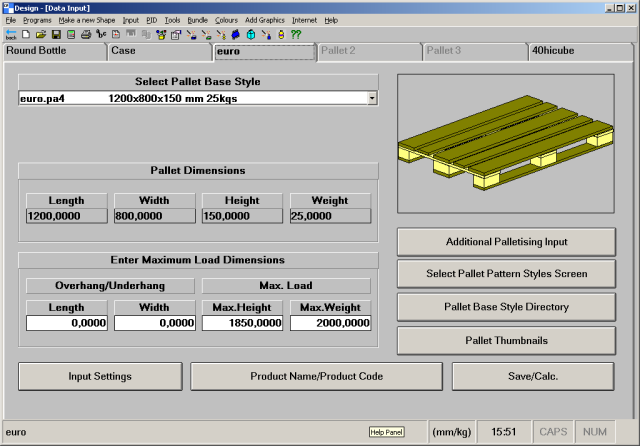Switch to the 40hicube tab
Viewport: 640px width, 446px height.
(581, 51)
